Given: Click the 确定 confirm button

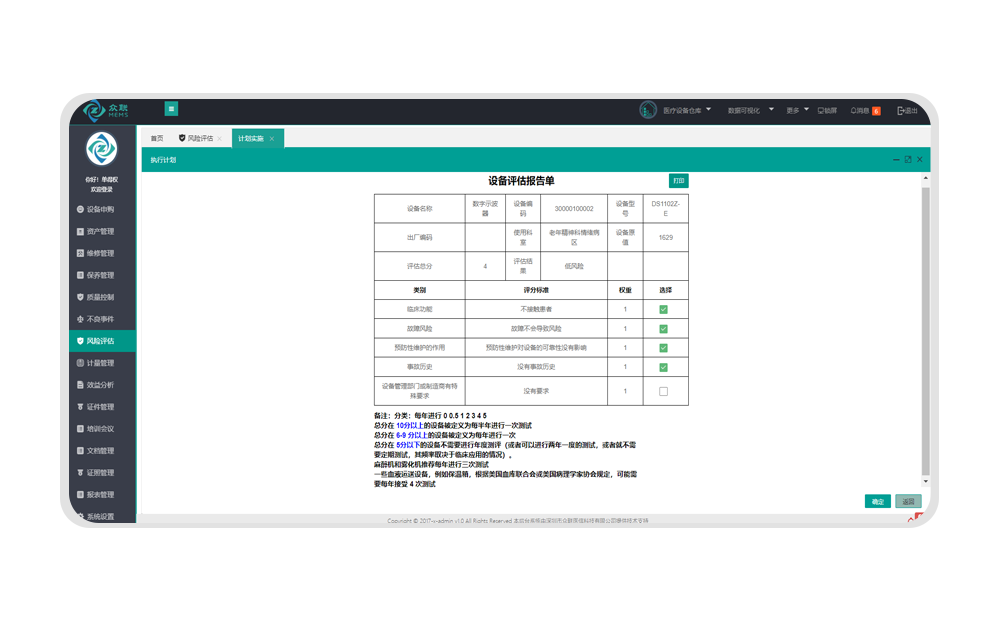Looking at the screenshot, I should (x=877, y=502).
